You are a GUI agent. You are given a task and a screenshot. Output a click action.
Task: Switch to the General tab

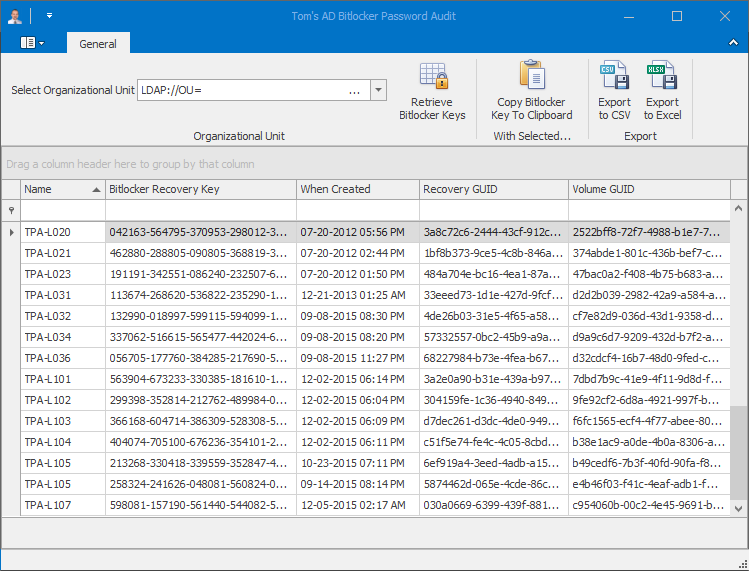click(x=98, y=44)
